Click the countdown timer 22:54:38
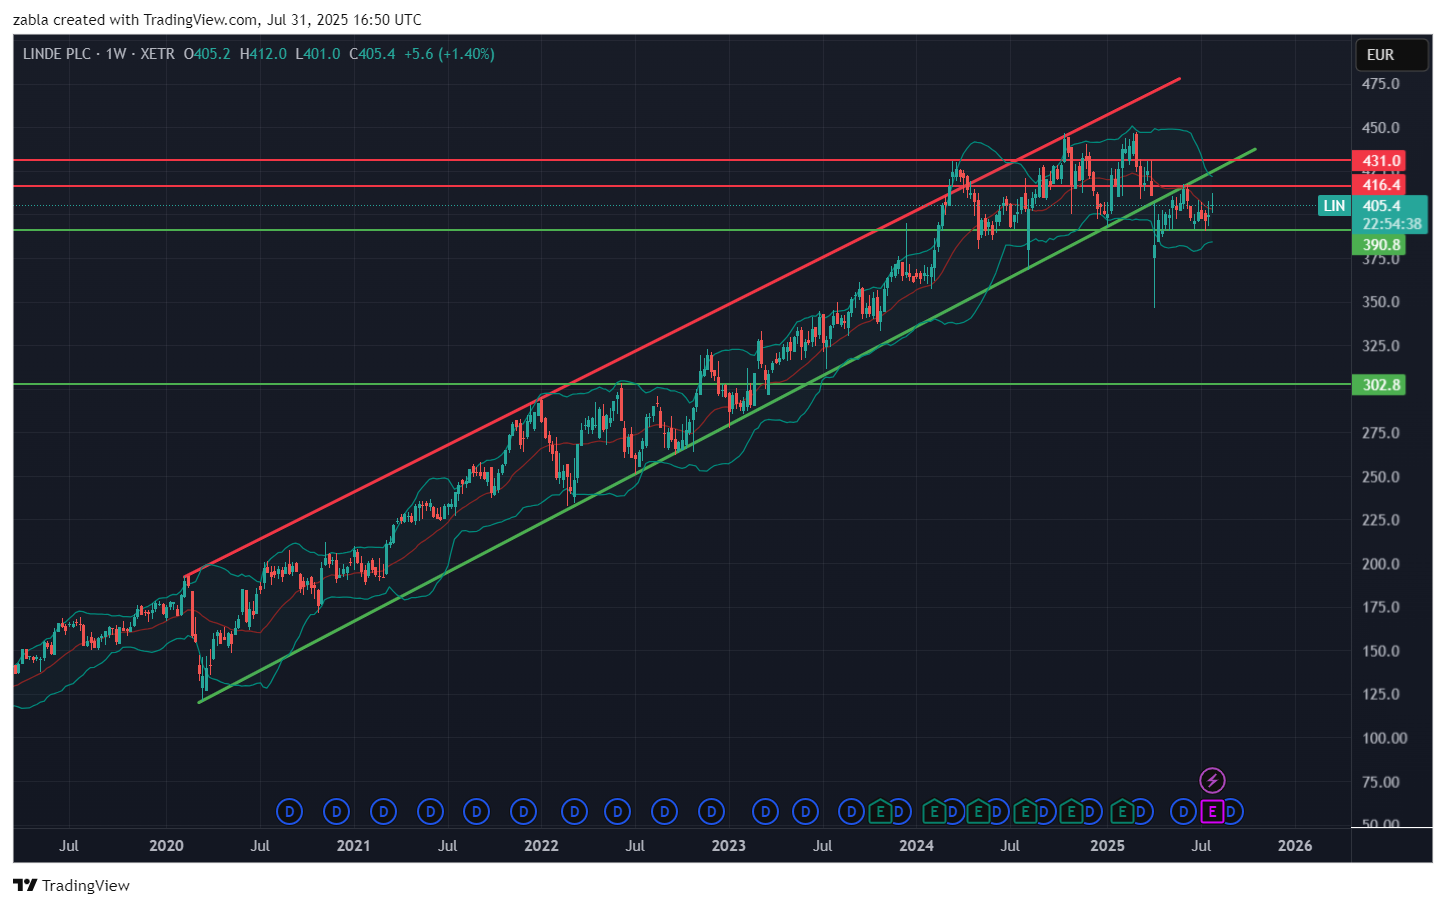 coord(1391,224)
